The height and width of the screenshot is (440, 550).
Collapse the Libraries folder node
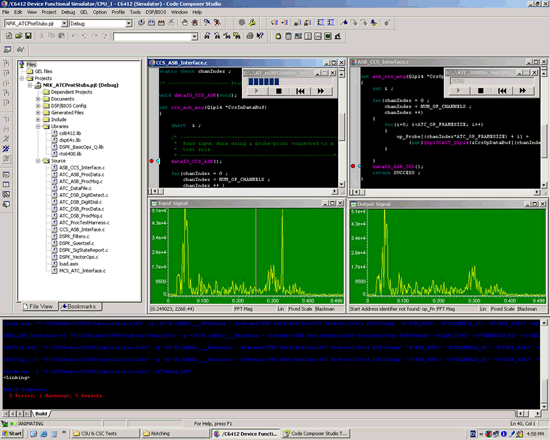[x=38, y=126]
